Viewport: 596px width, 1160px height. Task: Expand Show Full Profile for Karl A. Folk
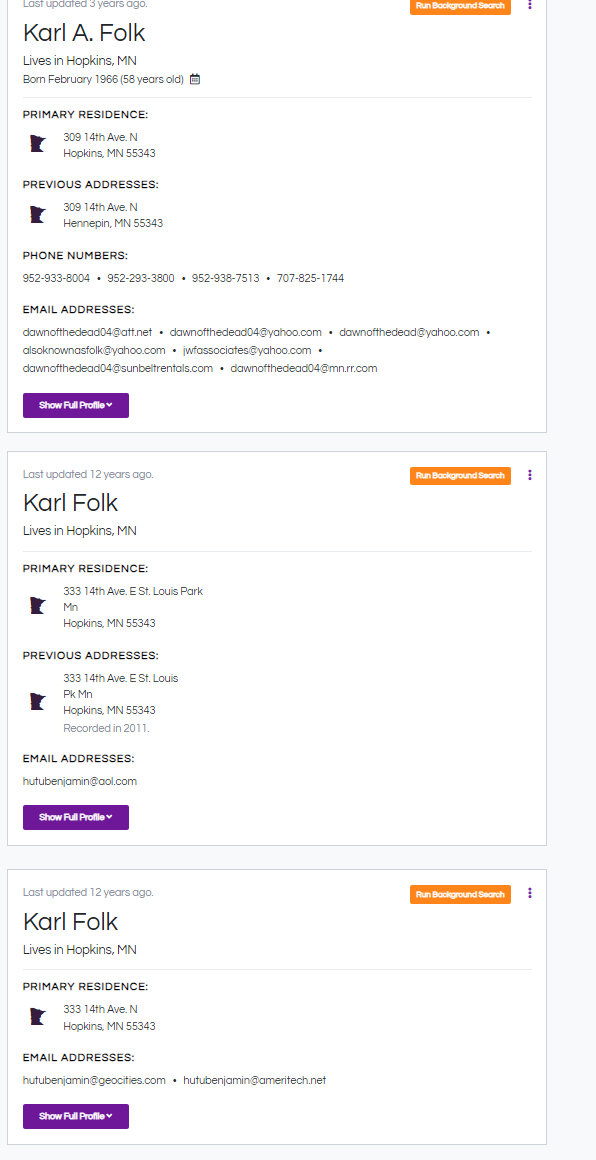click(75, 405)
